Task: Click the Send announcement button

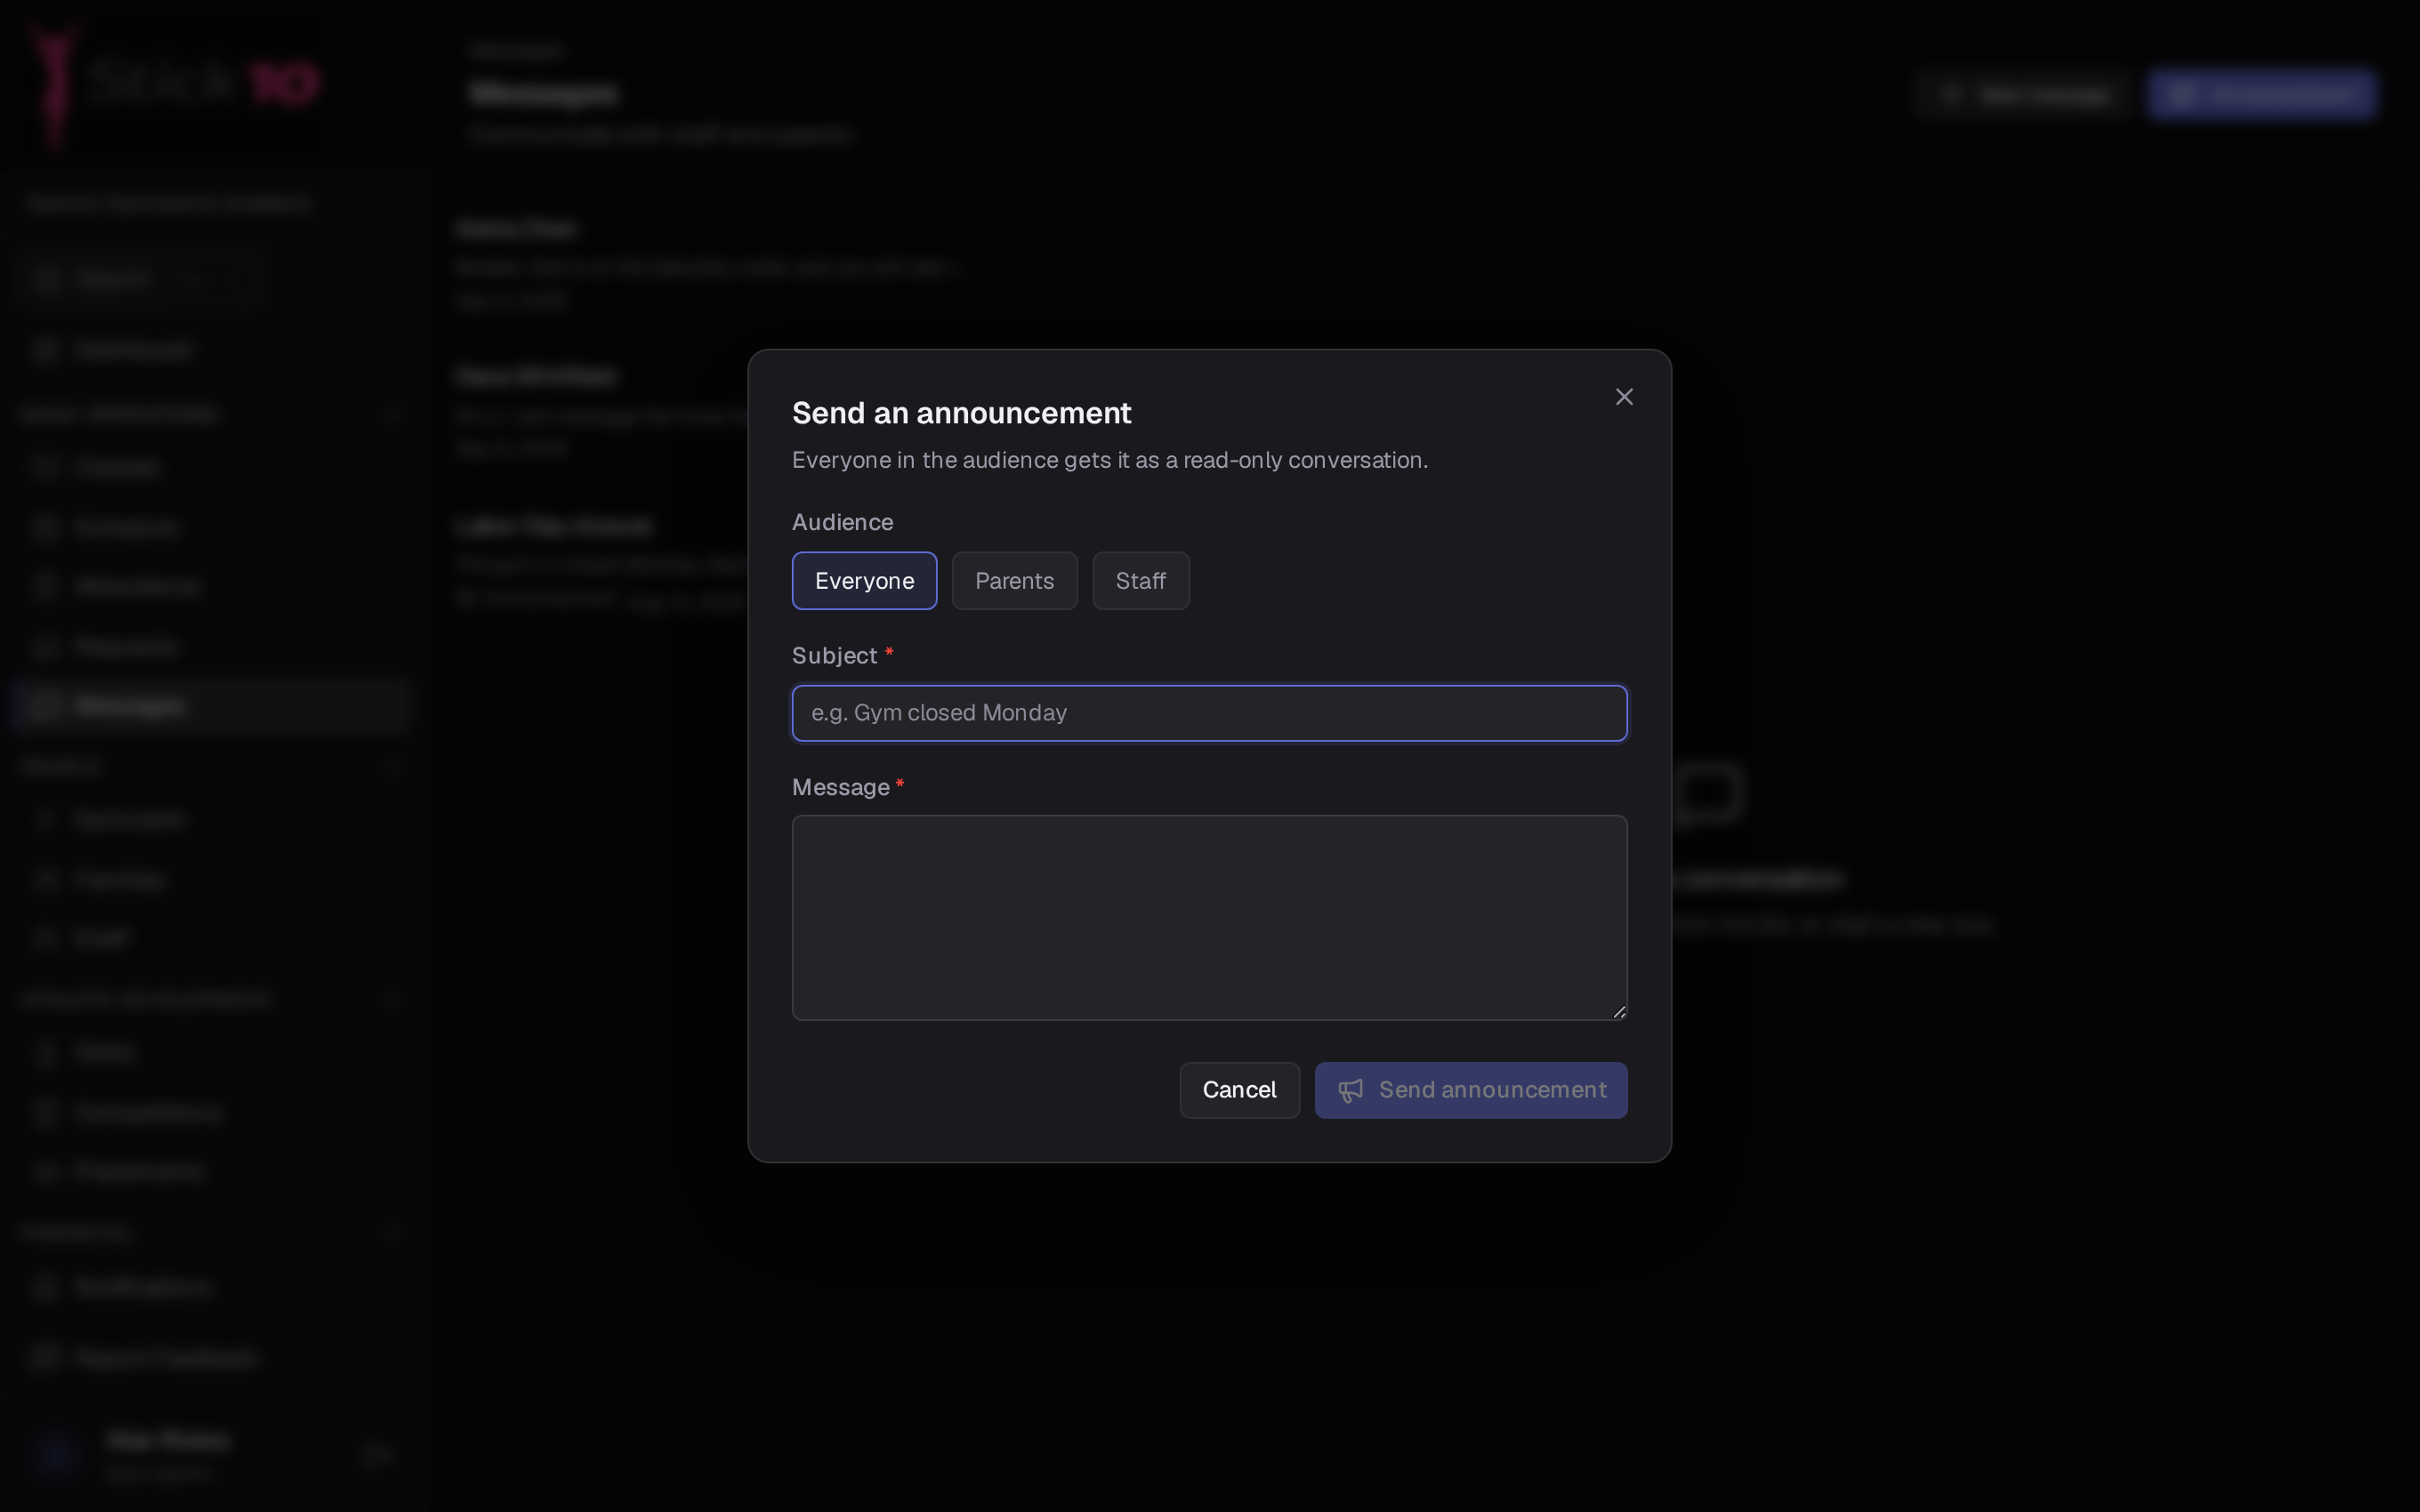Action: [x=1470, y=1090]
